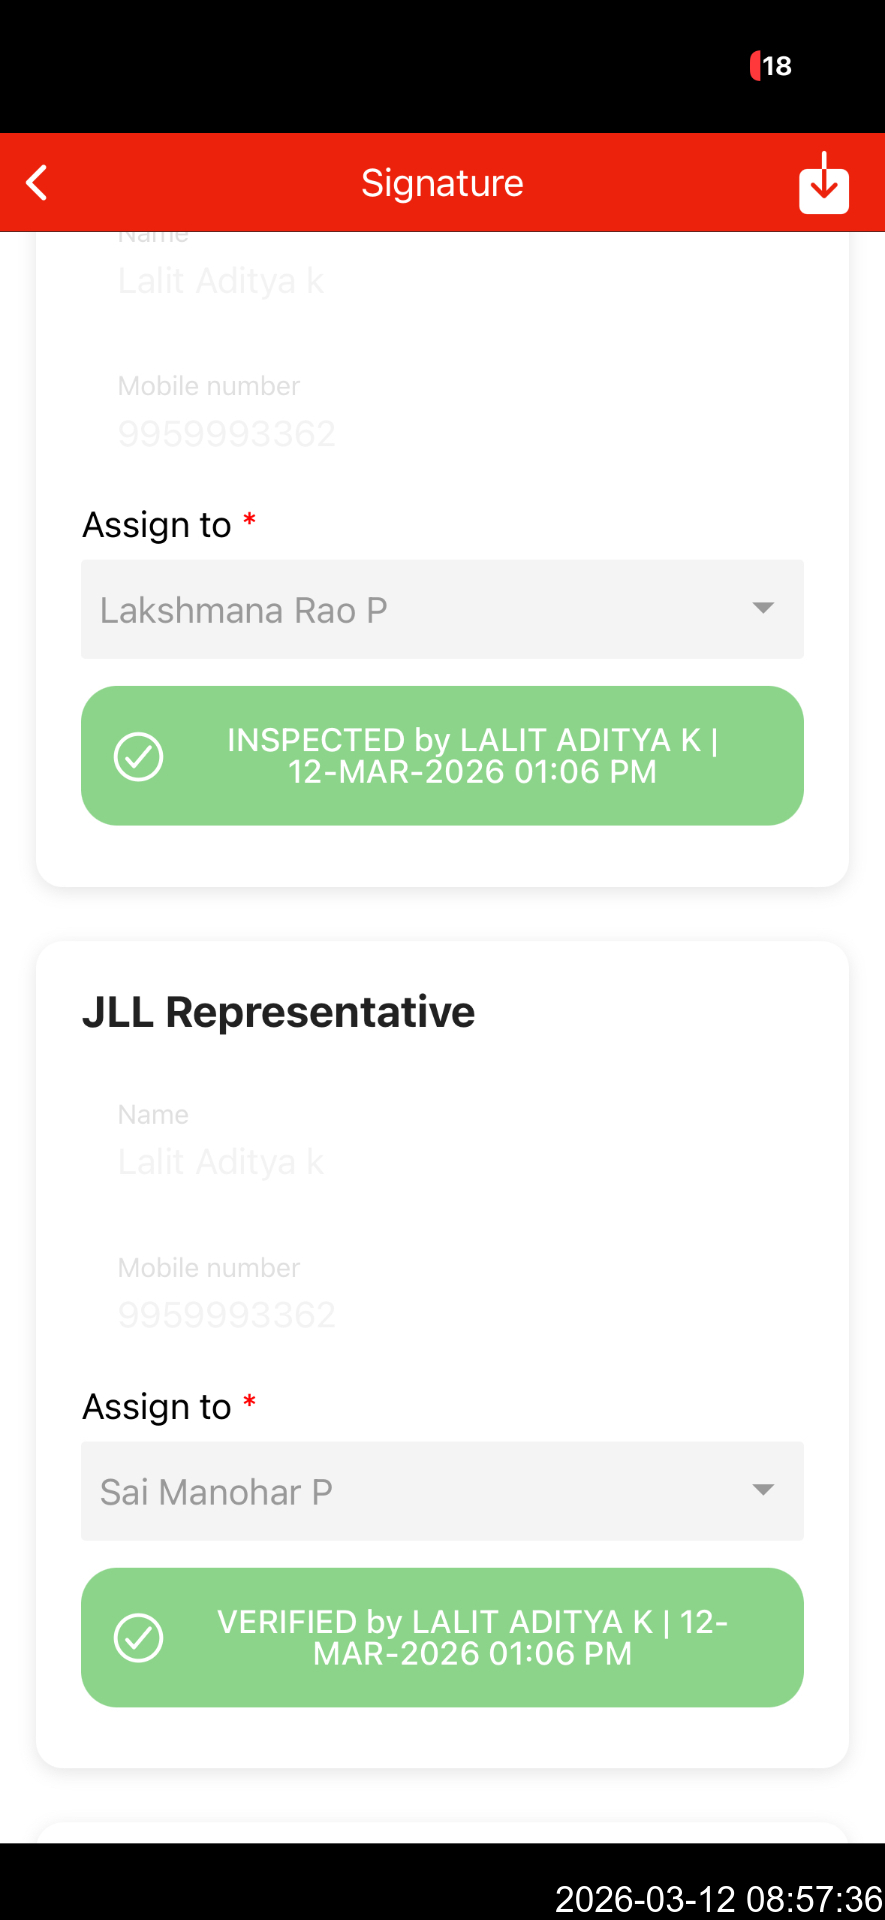885x1920 pixels.
Task: Tap the mobile number above the Lakshmana Rao P dropdown
Action: [227, 433]
